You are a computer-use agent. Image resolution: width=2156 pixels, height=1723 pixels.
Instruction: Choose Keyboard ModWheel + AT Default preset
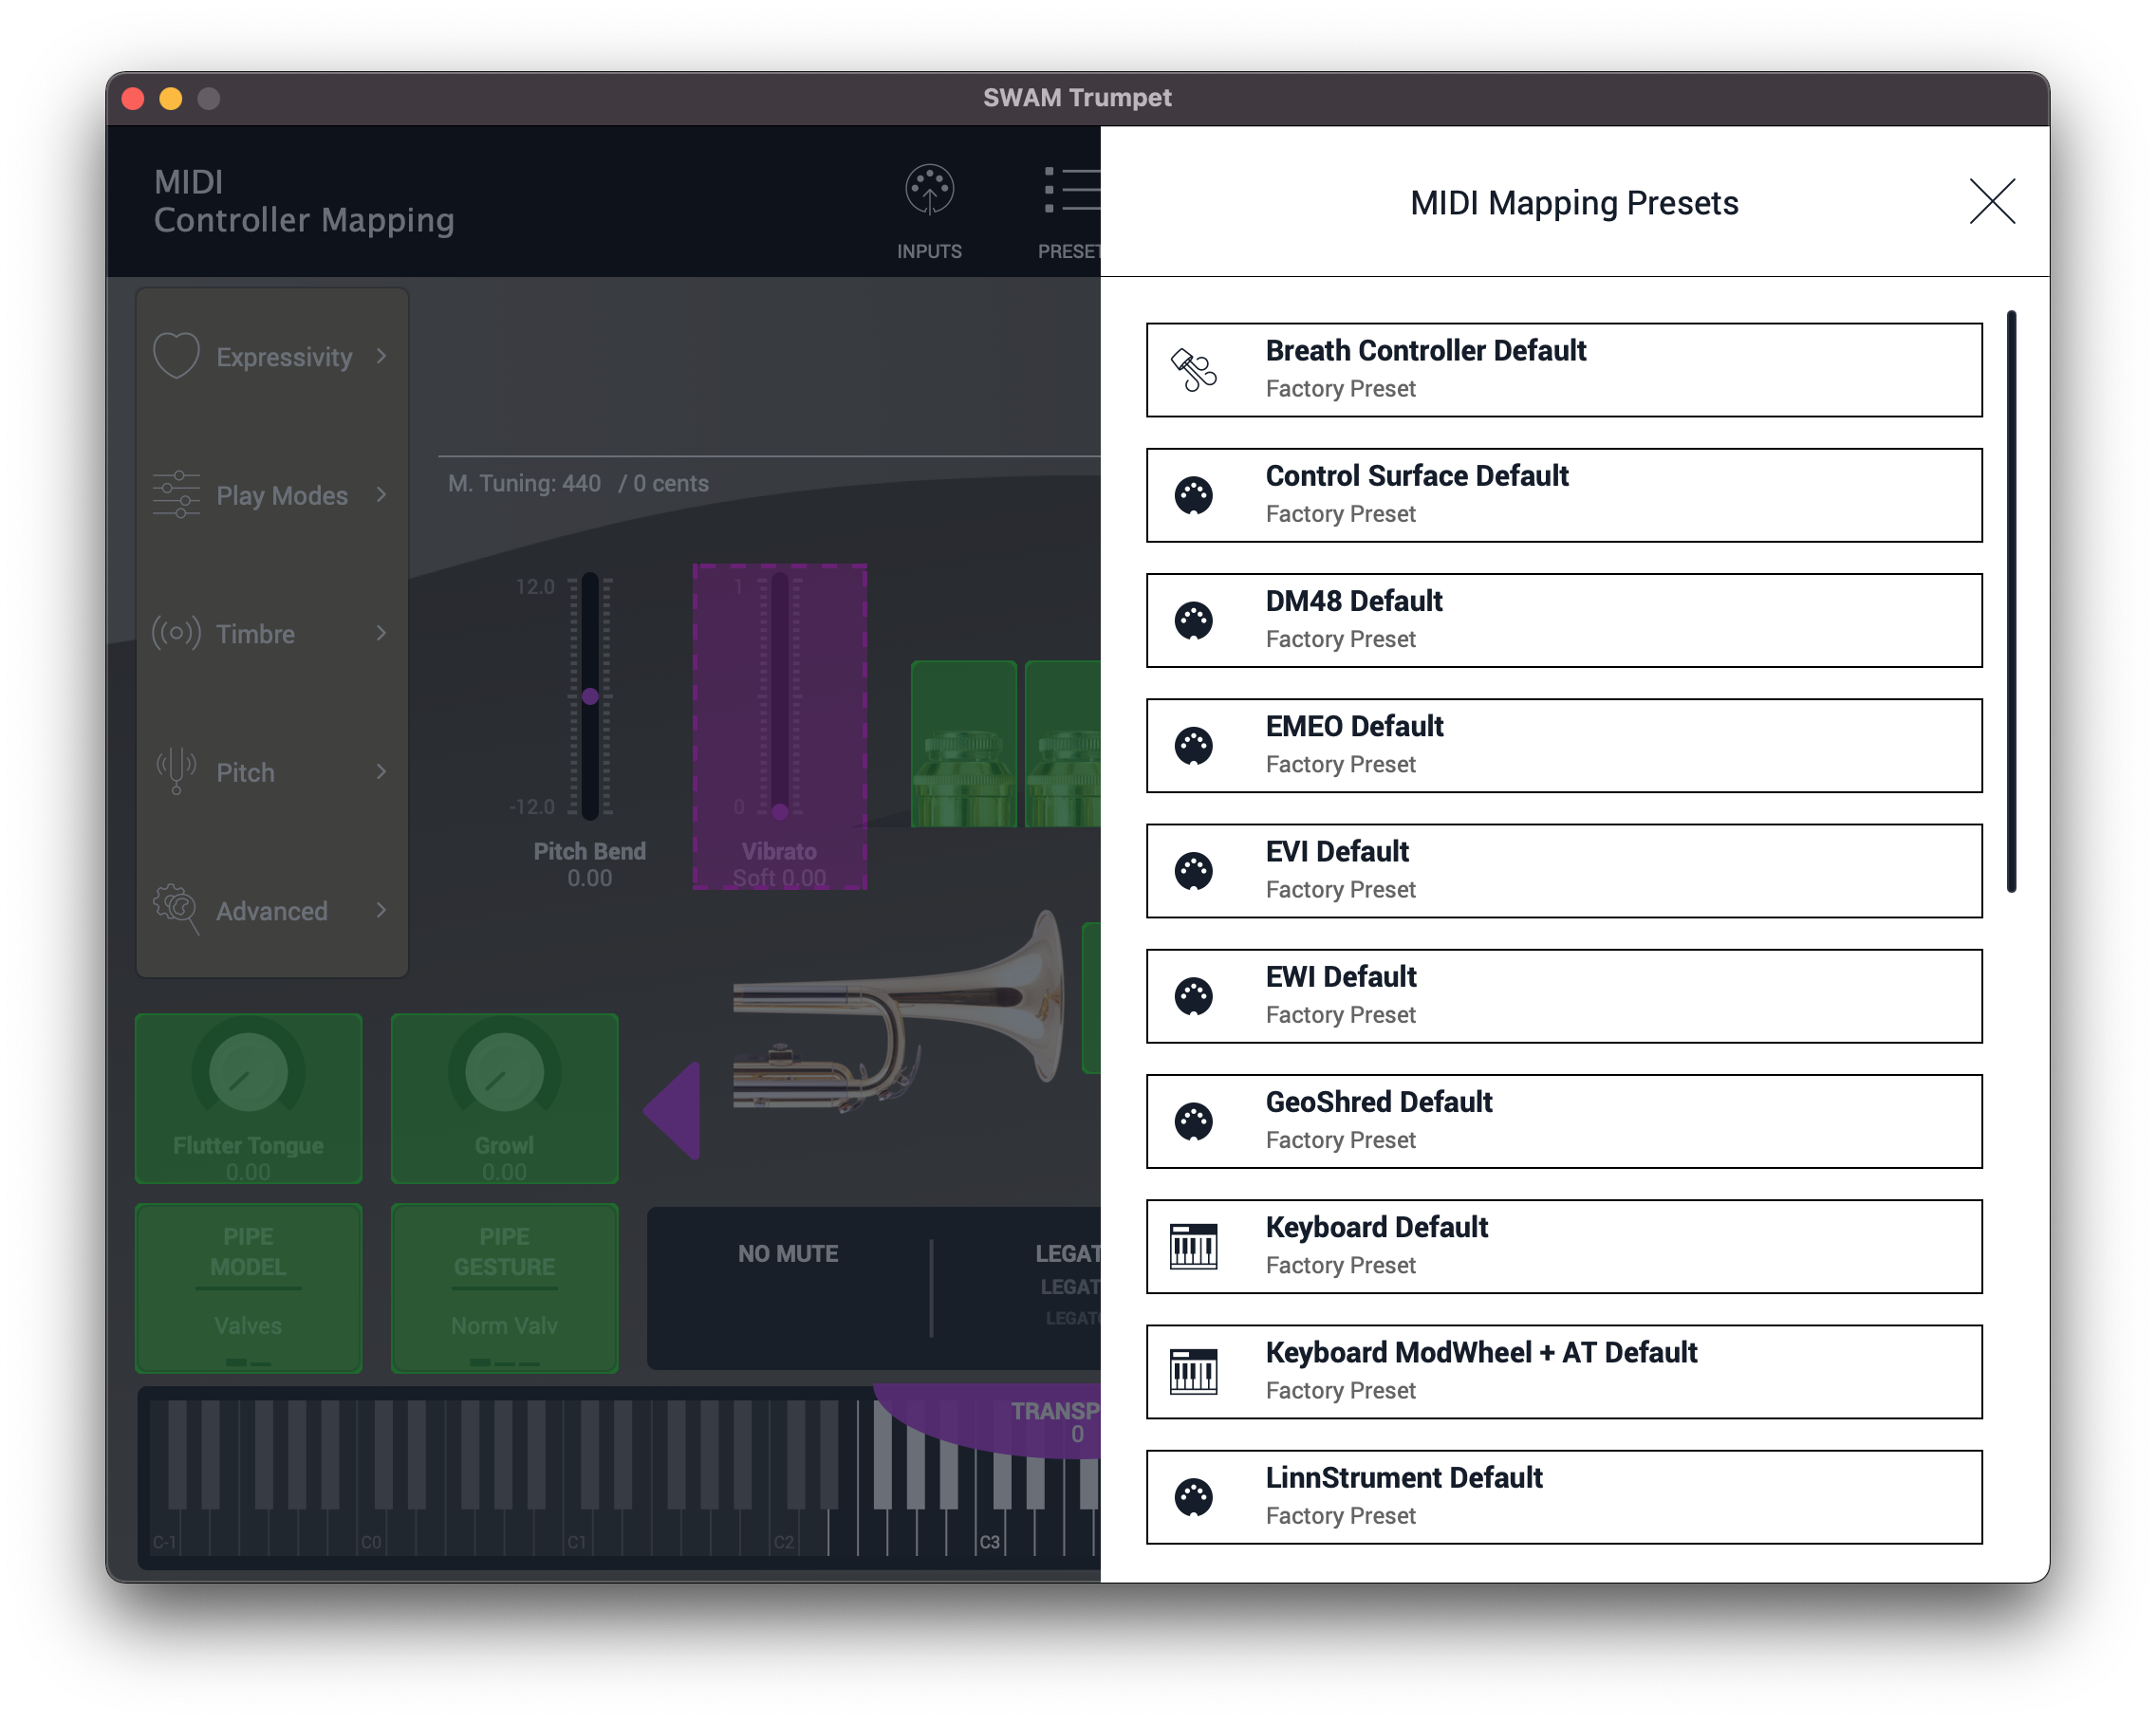(x=1564, y=1371)
